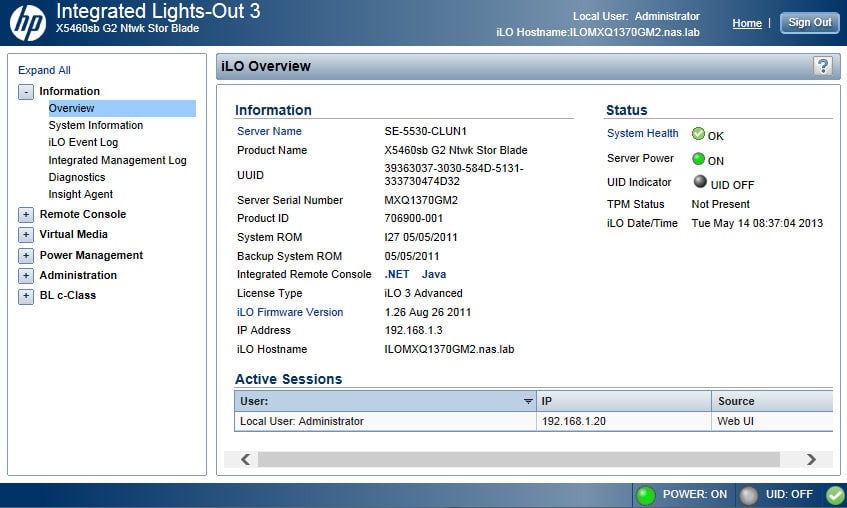Click the horizontal scrollbar track
The height and width of the screenshot is (508, 847).
pyautogui.click(x=519, y=459)
